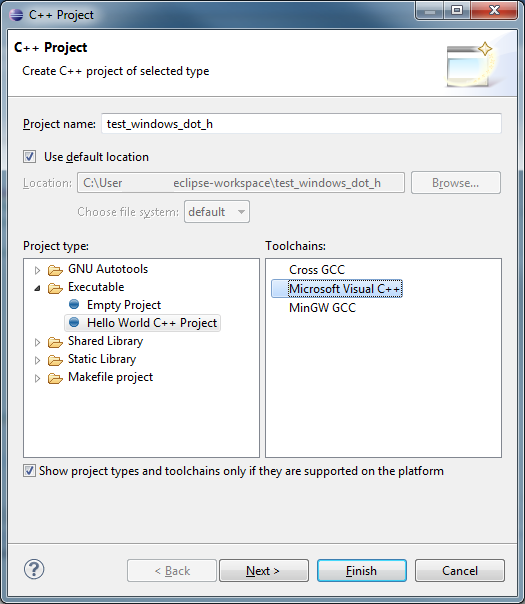Click the Empty Project blue circle icon

click(x=74, y=304)
